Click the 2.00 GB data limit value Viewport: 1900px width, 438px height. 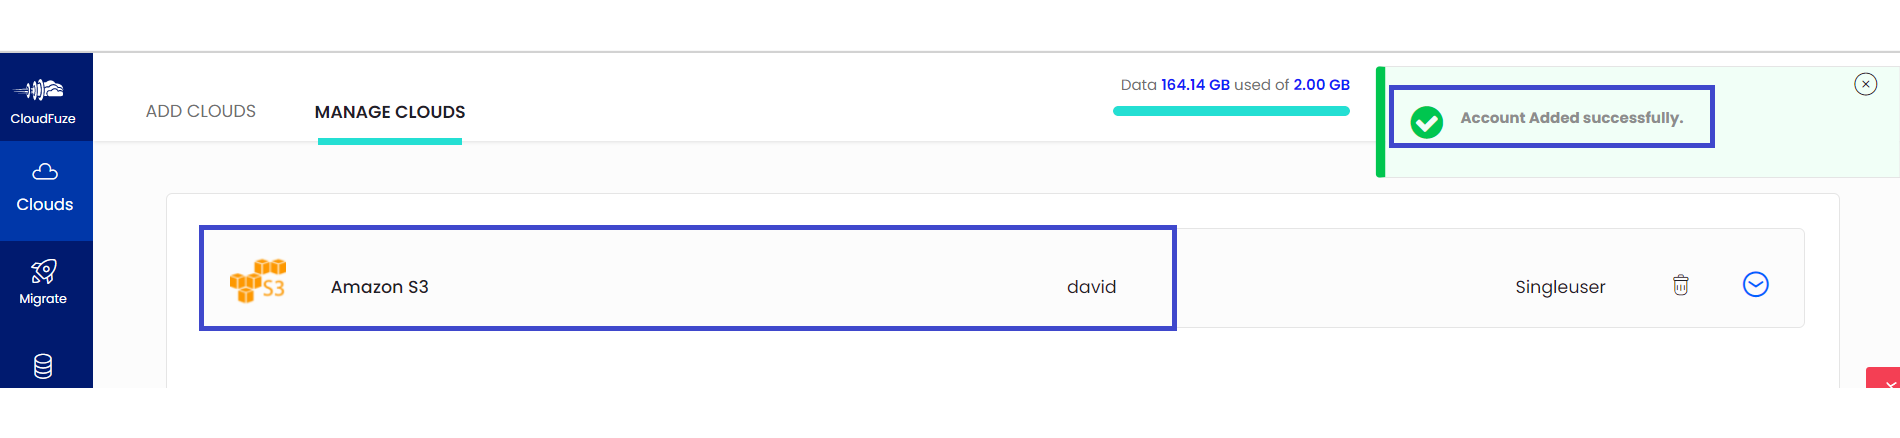pyautogui.click(x=1321, y=85)
